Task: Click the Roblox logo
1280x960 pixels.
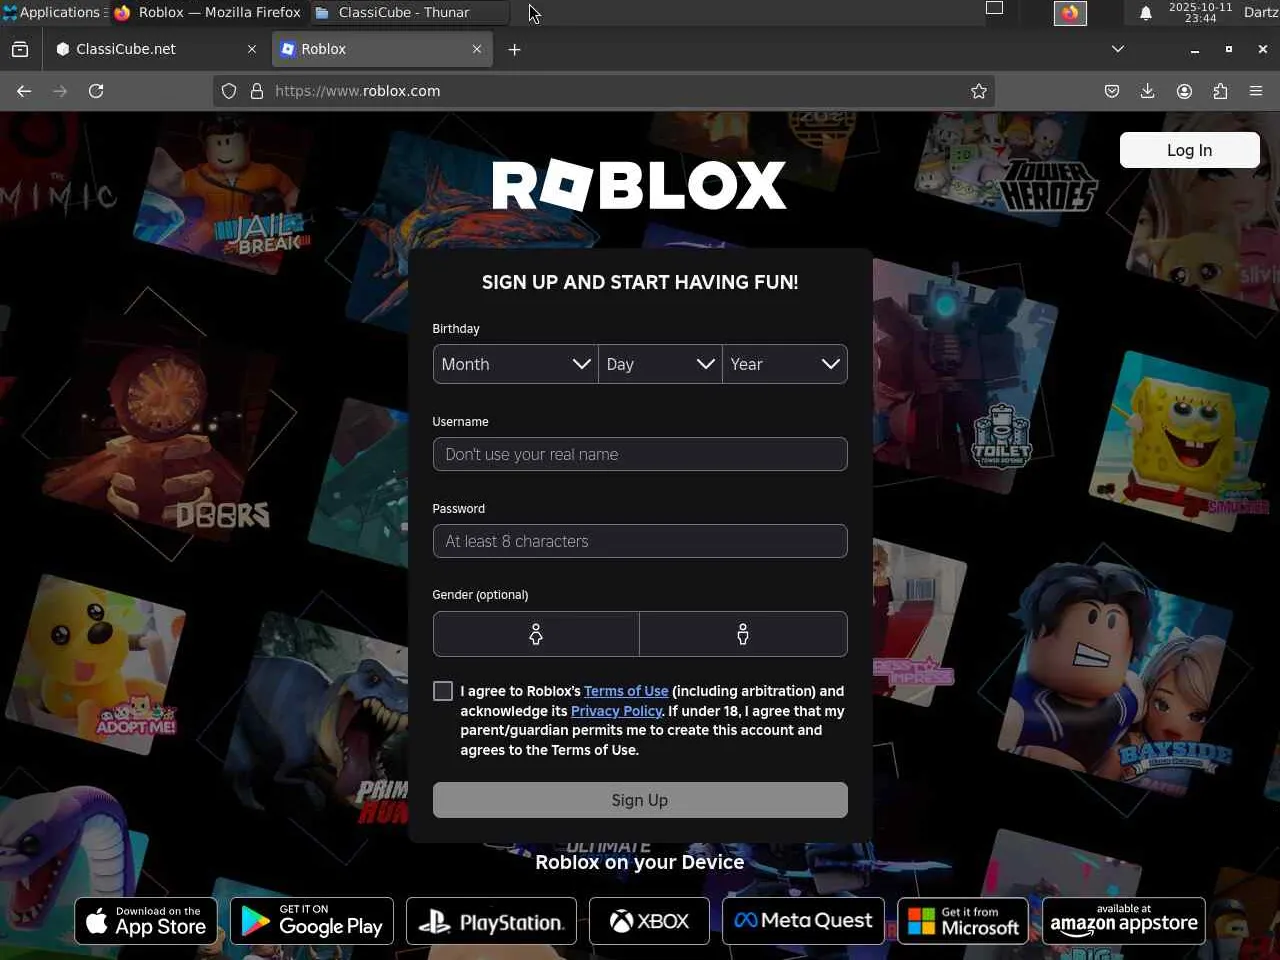Action: point(640,185)
